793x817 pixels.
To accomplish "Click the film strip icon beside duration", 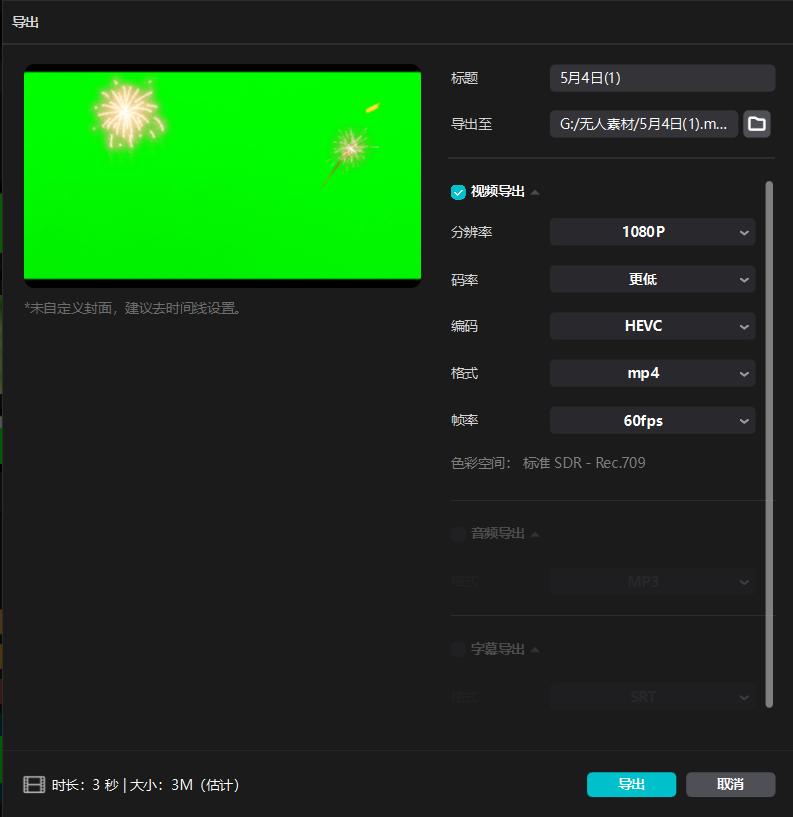I will pyautogui.click(x=35, y=785).
